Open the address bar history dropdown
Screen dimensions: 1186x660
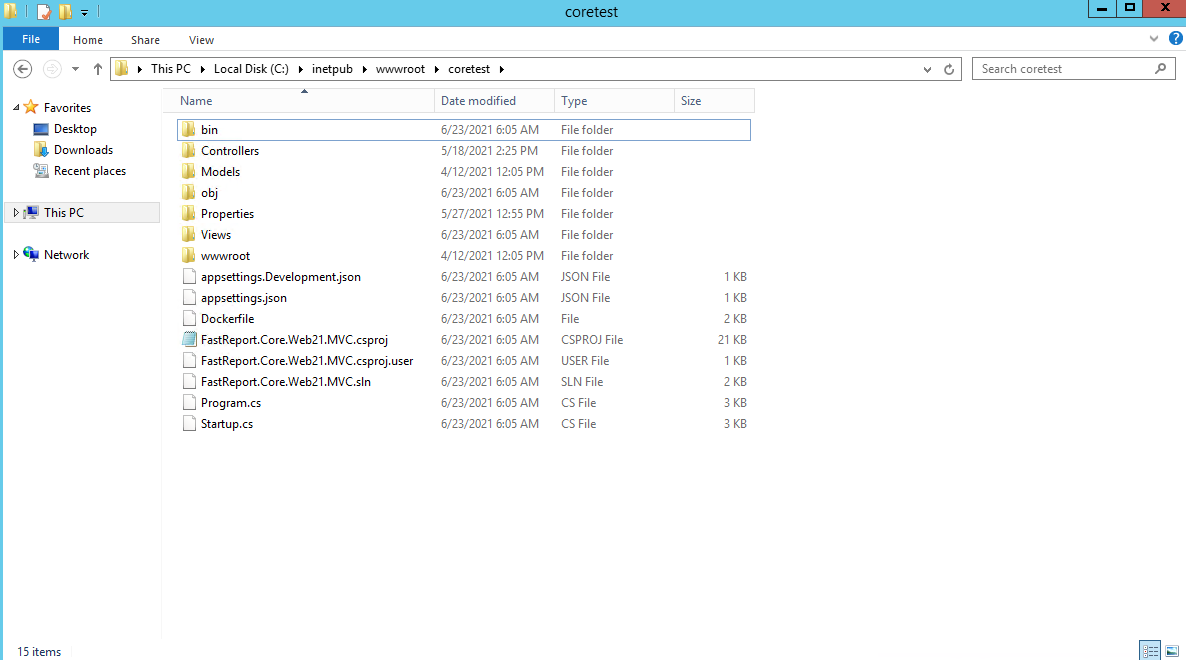click(927, 69)
